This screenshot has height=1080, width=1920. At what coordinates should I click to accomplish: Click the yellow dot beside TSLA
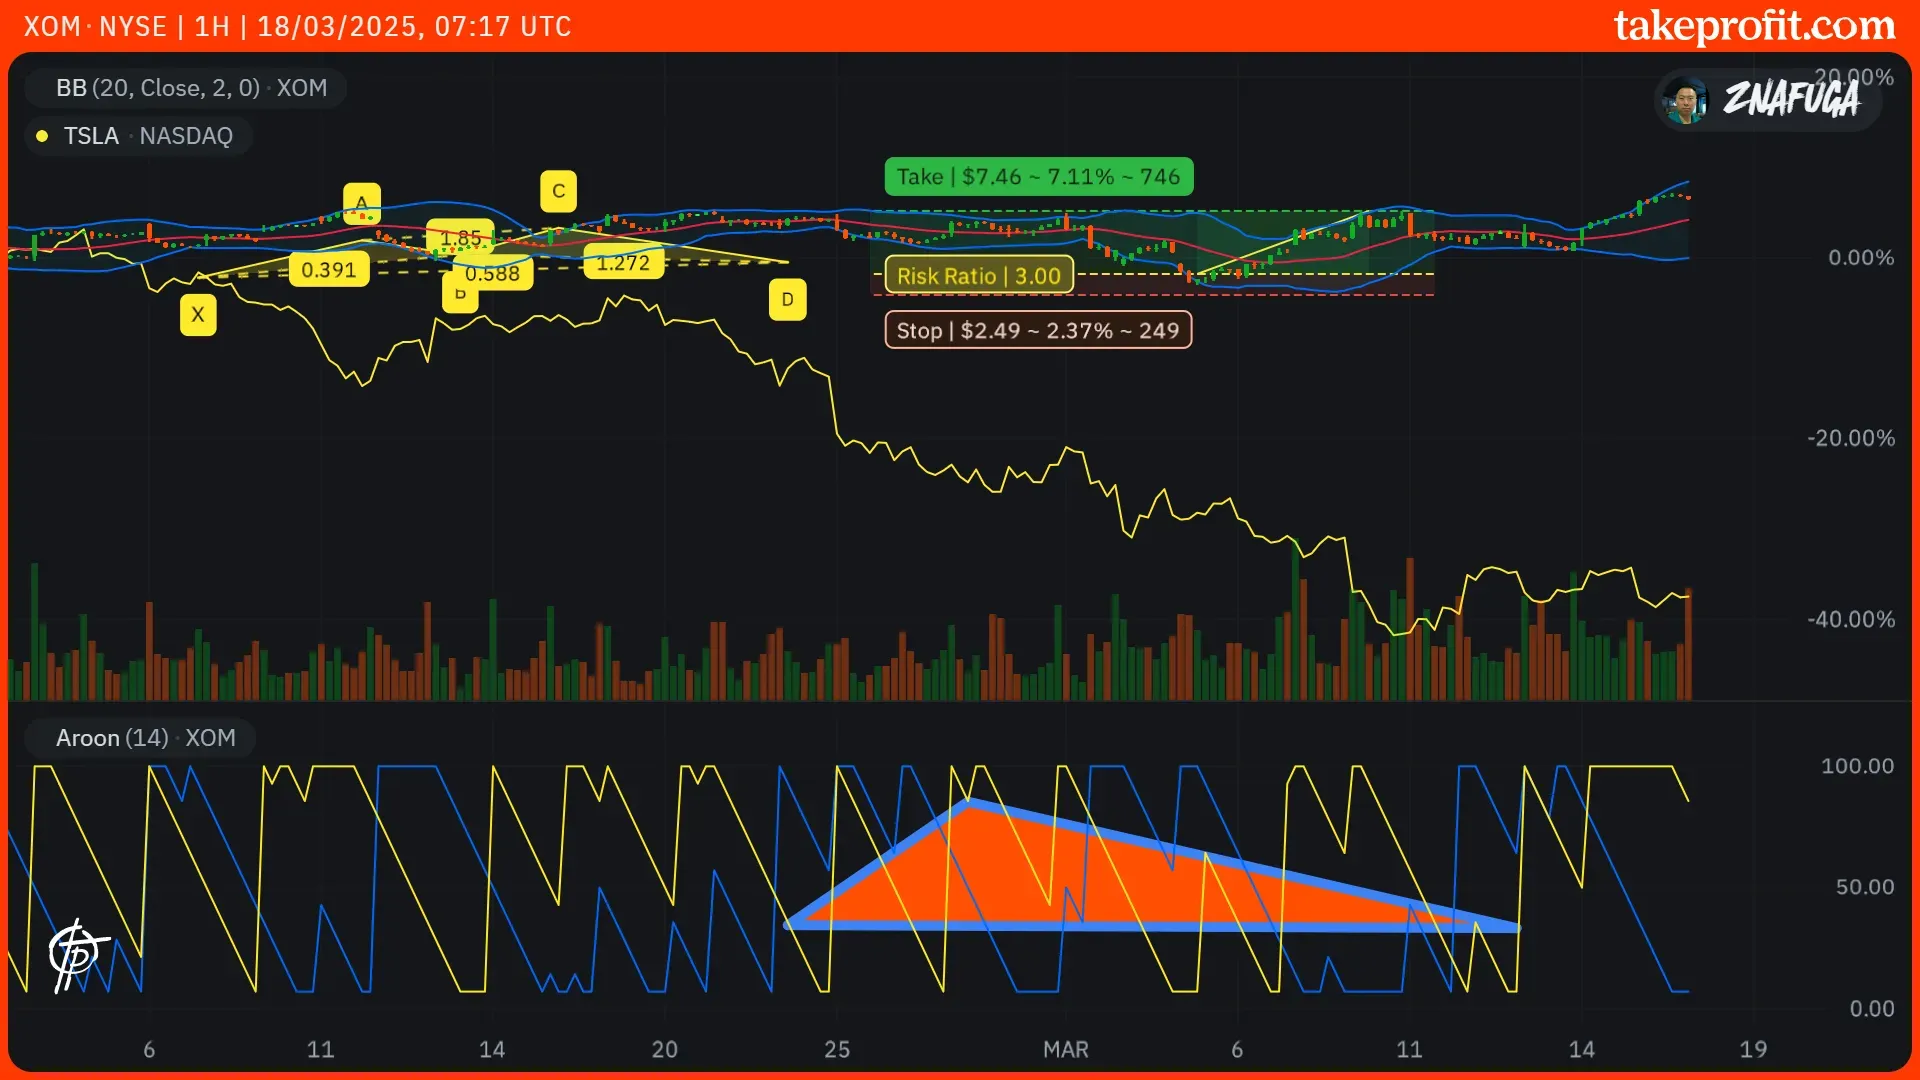[x=42, y=136]
